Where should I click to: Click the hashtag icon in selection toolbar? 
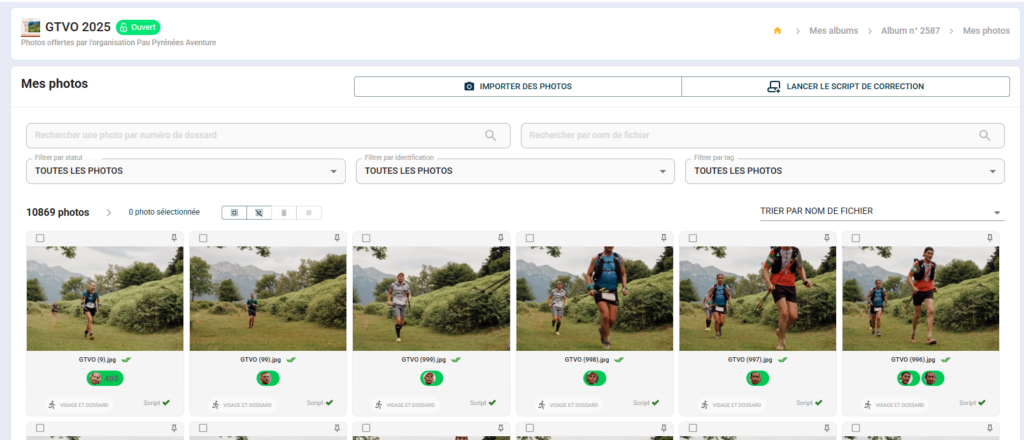tap(309, 212)
